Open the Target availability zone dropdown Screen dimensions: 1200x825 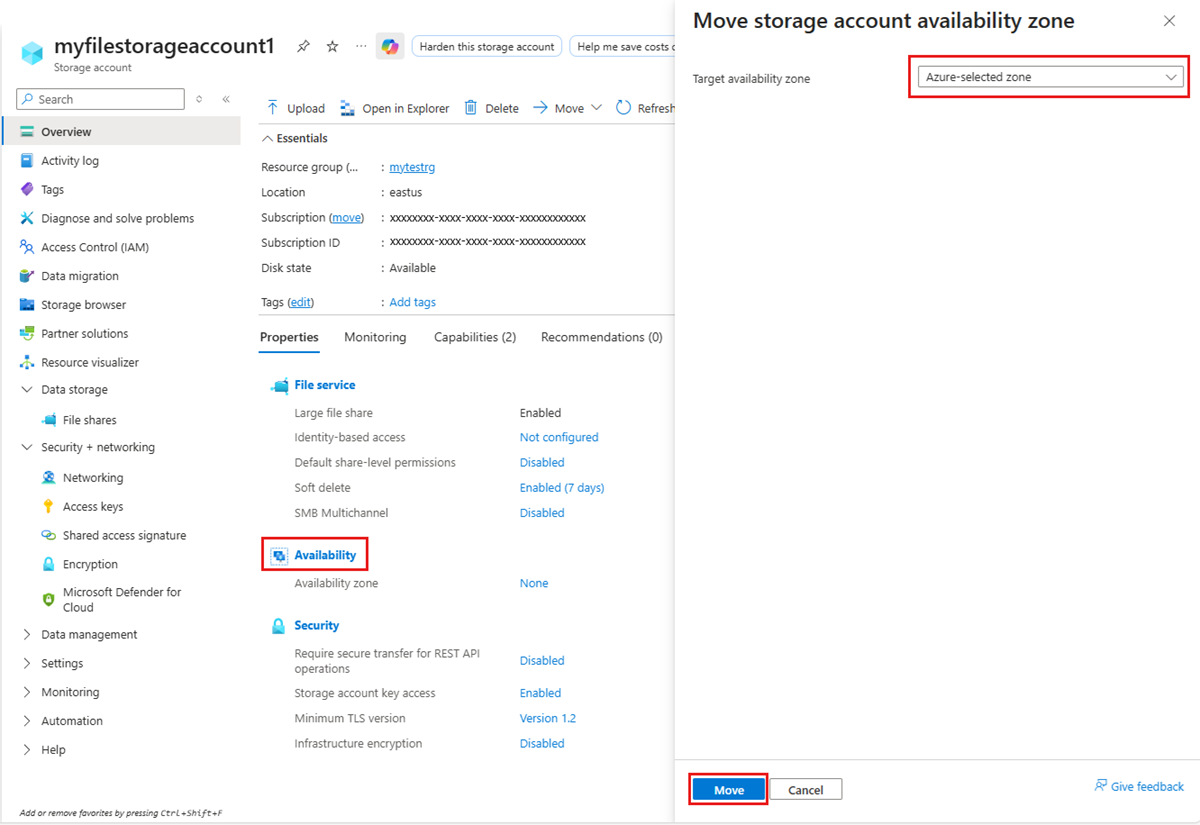point(1050,77)
